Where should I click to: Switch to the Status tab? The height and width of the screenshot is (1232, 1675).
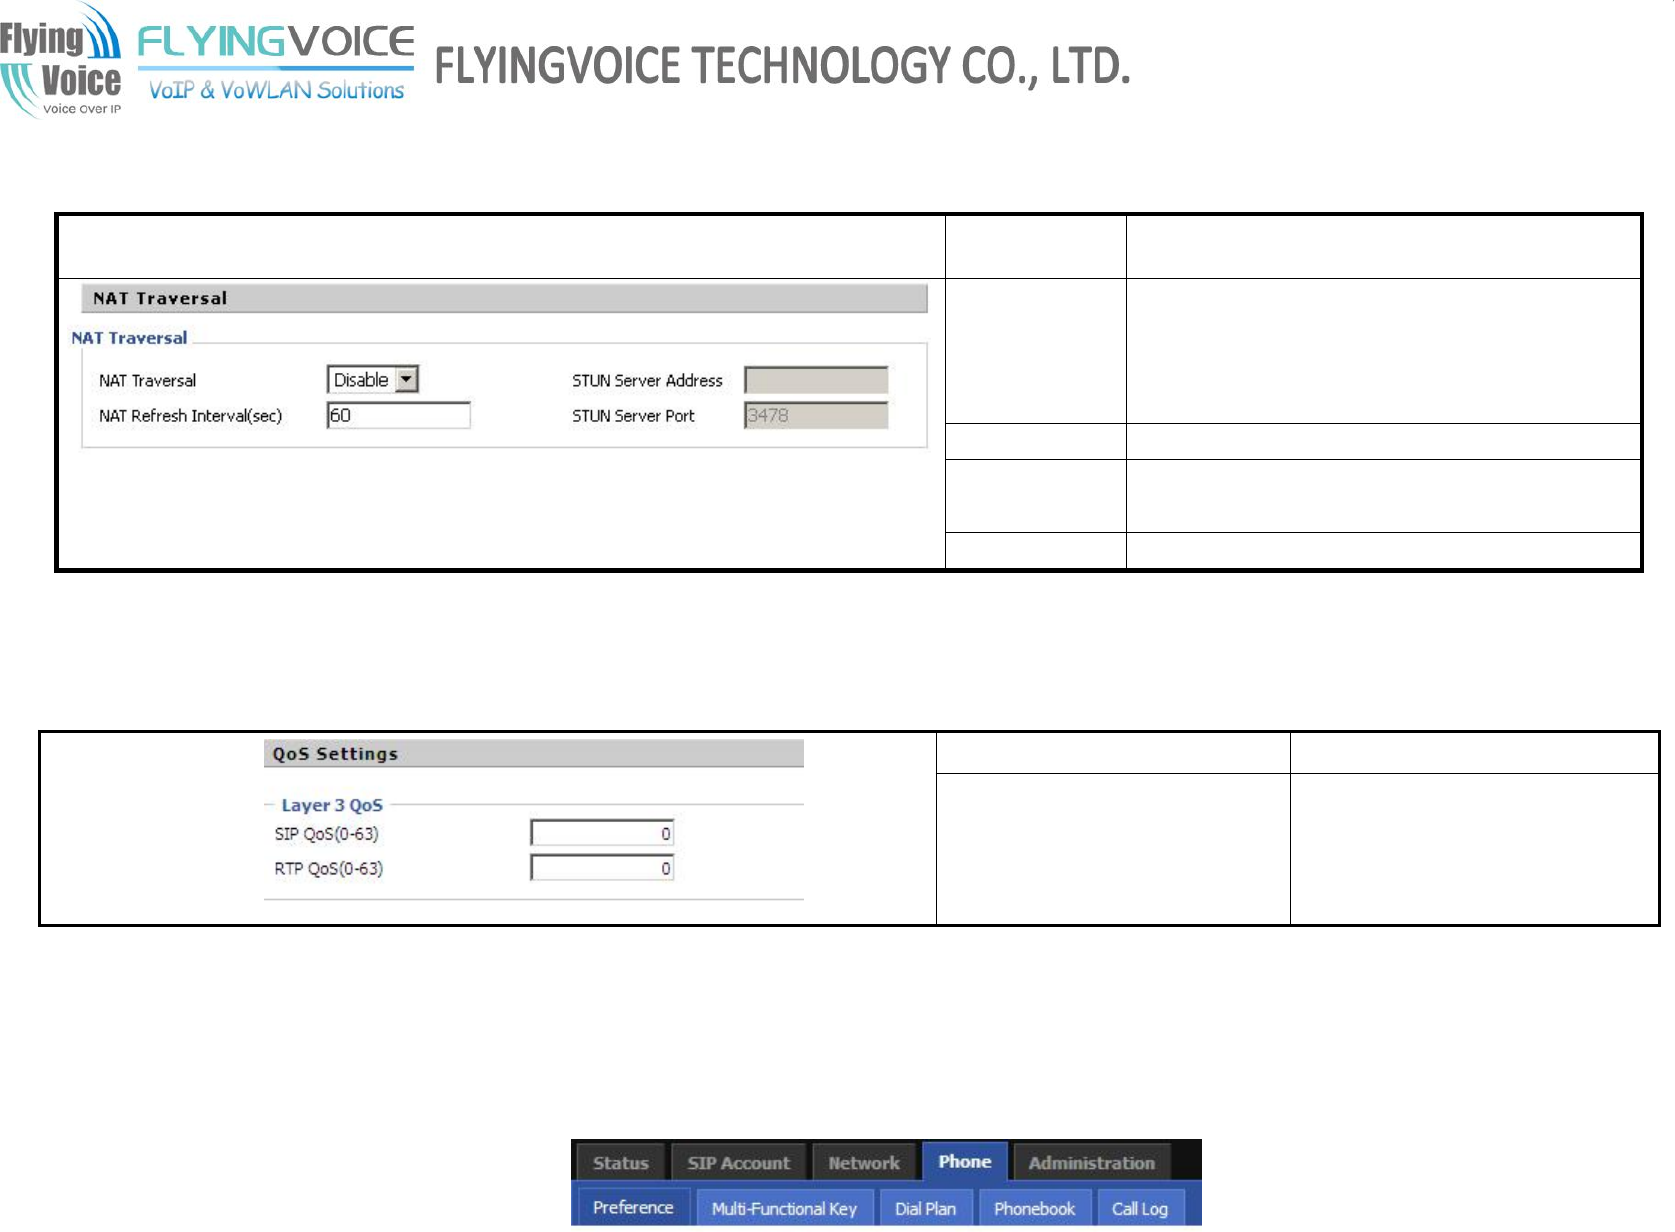tap(620, 1163)
